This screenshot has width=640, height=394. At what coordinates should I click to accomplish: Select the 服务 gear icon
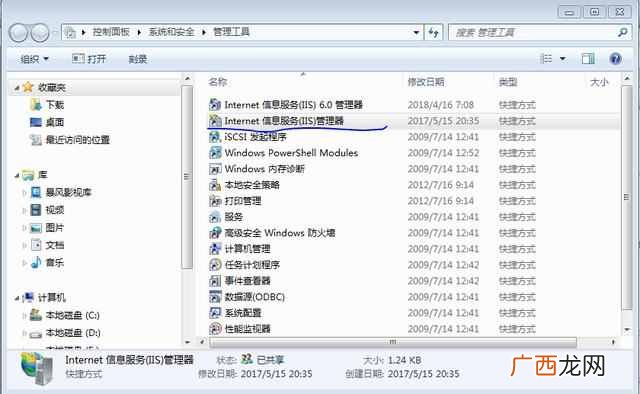point(215,216)
